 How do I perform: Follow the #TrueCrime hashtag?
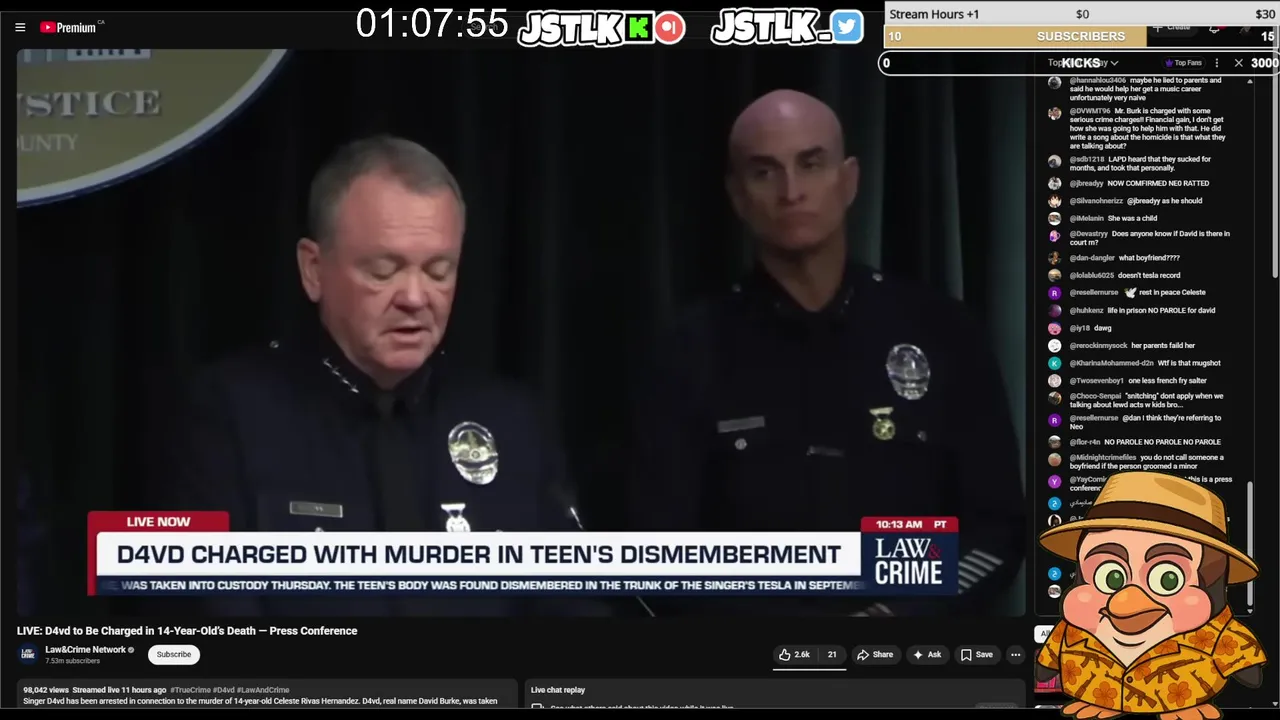[190, 690]
